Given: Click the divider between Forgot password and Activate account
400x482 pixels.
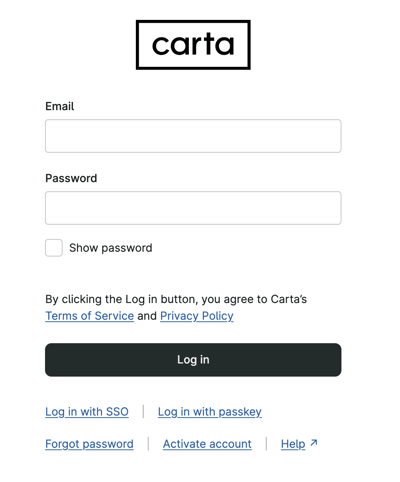Looking at the screenshot, I should [x=148, y=444].
